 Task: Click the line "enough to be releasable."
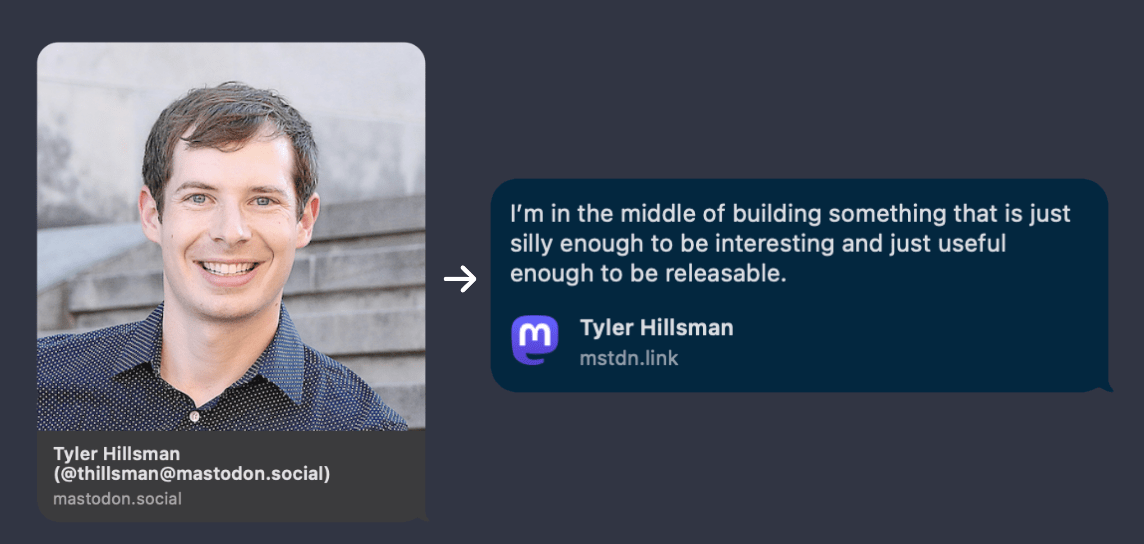pos(648,274)
